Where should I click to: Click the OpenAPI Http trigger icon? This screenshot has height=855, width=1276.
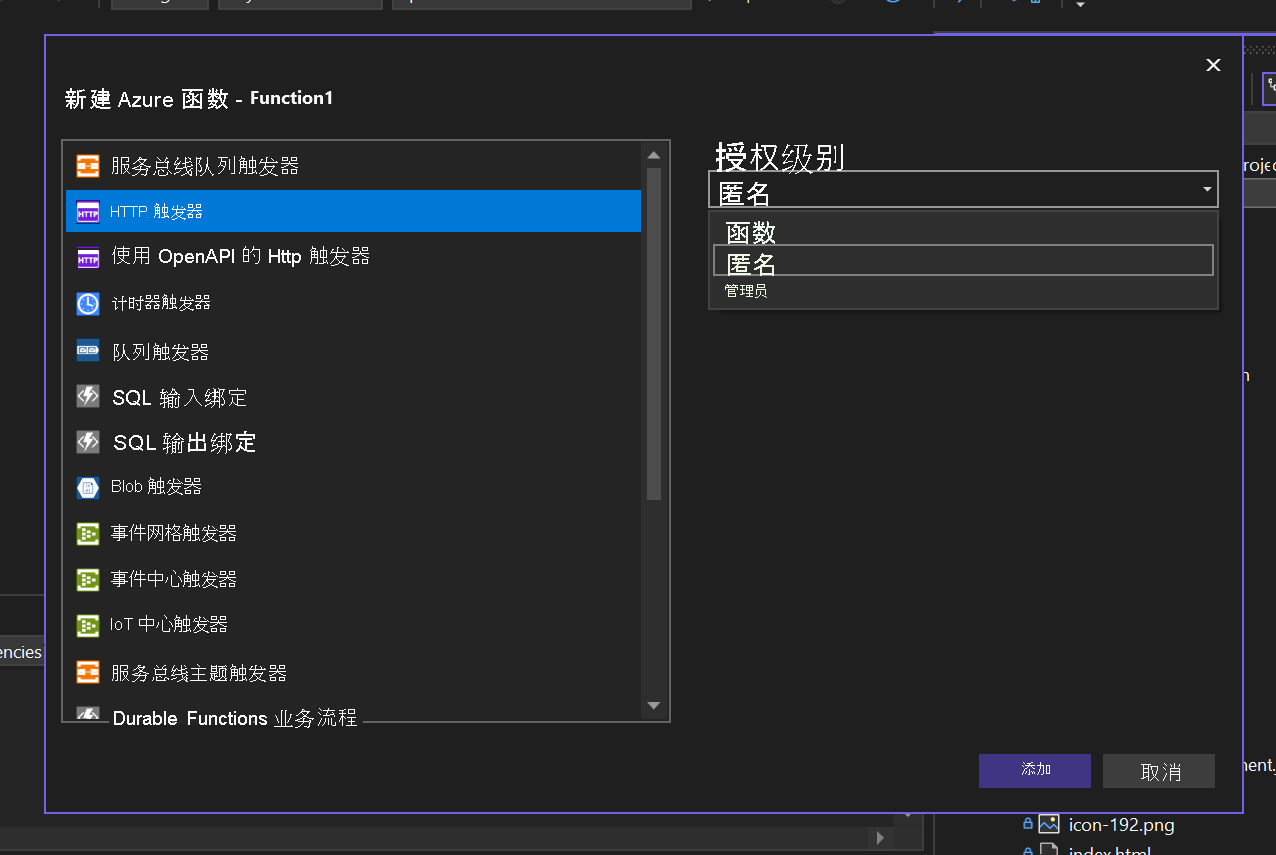click(x=88, y=258)
